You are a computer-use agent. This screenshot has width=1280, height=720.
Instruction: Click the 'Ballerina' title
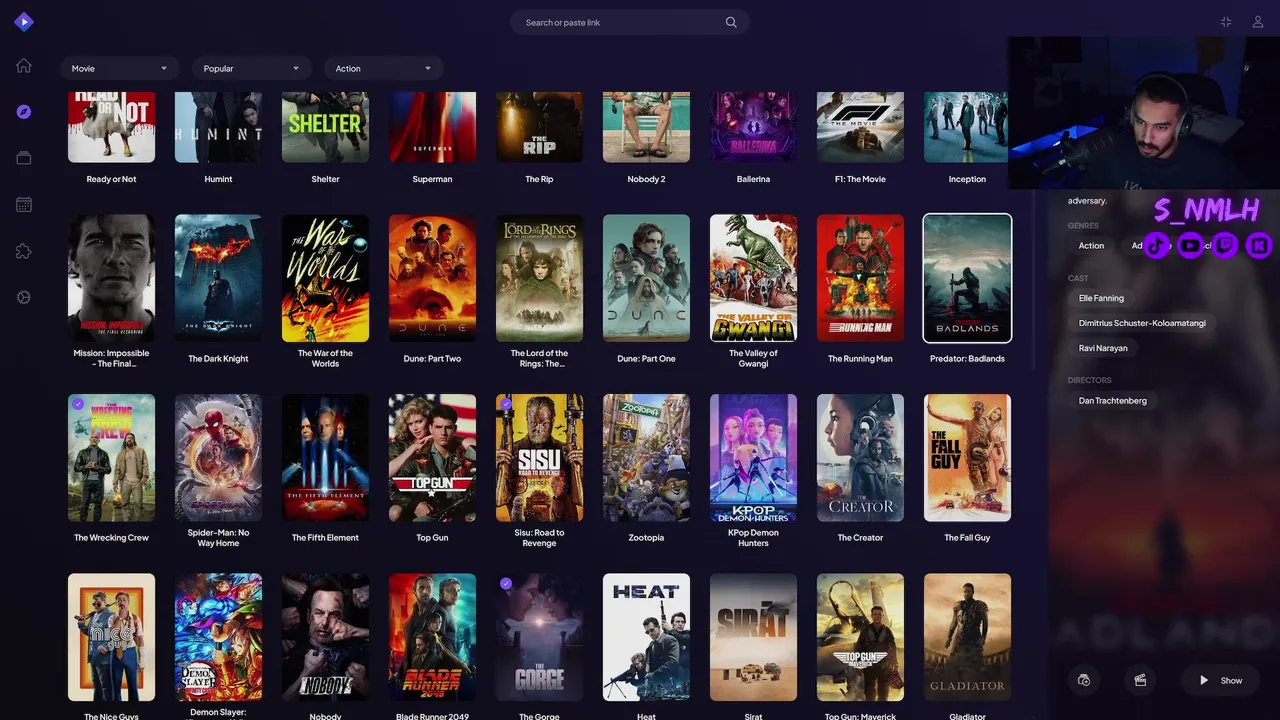753,179
